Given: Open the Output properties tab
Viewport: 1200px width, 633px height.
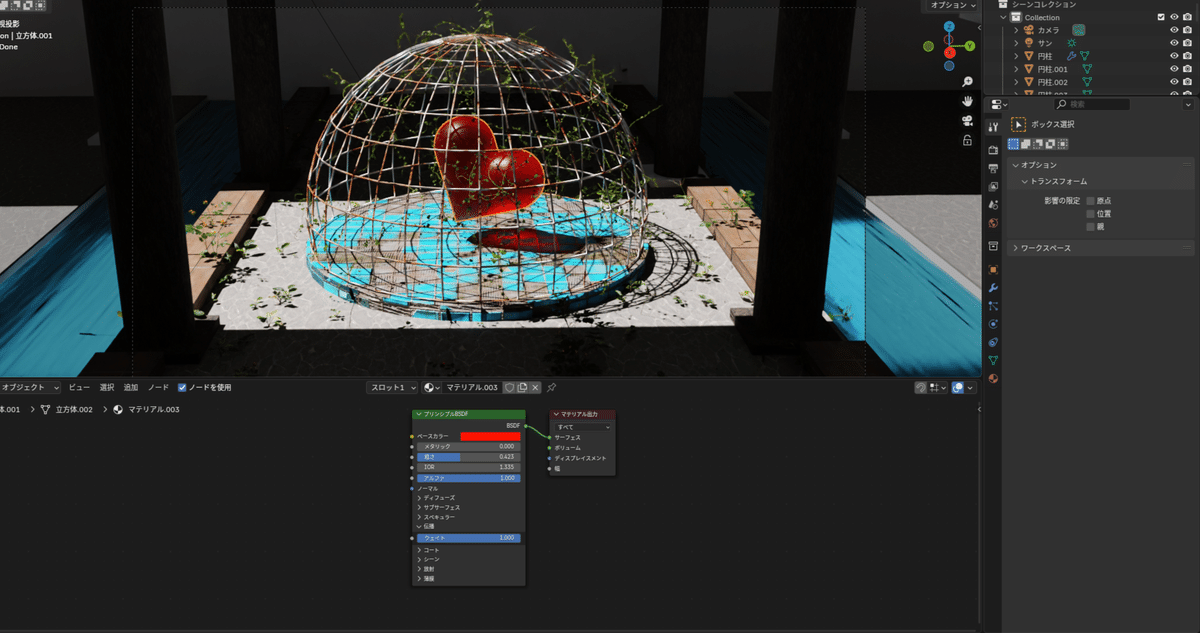Looking at the screenshot, I should [993, 168].
